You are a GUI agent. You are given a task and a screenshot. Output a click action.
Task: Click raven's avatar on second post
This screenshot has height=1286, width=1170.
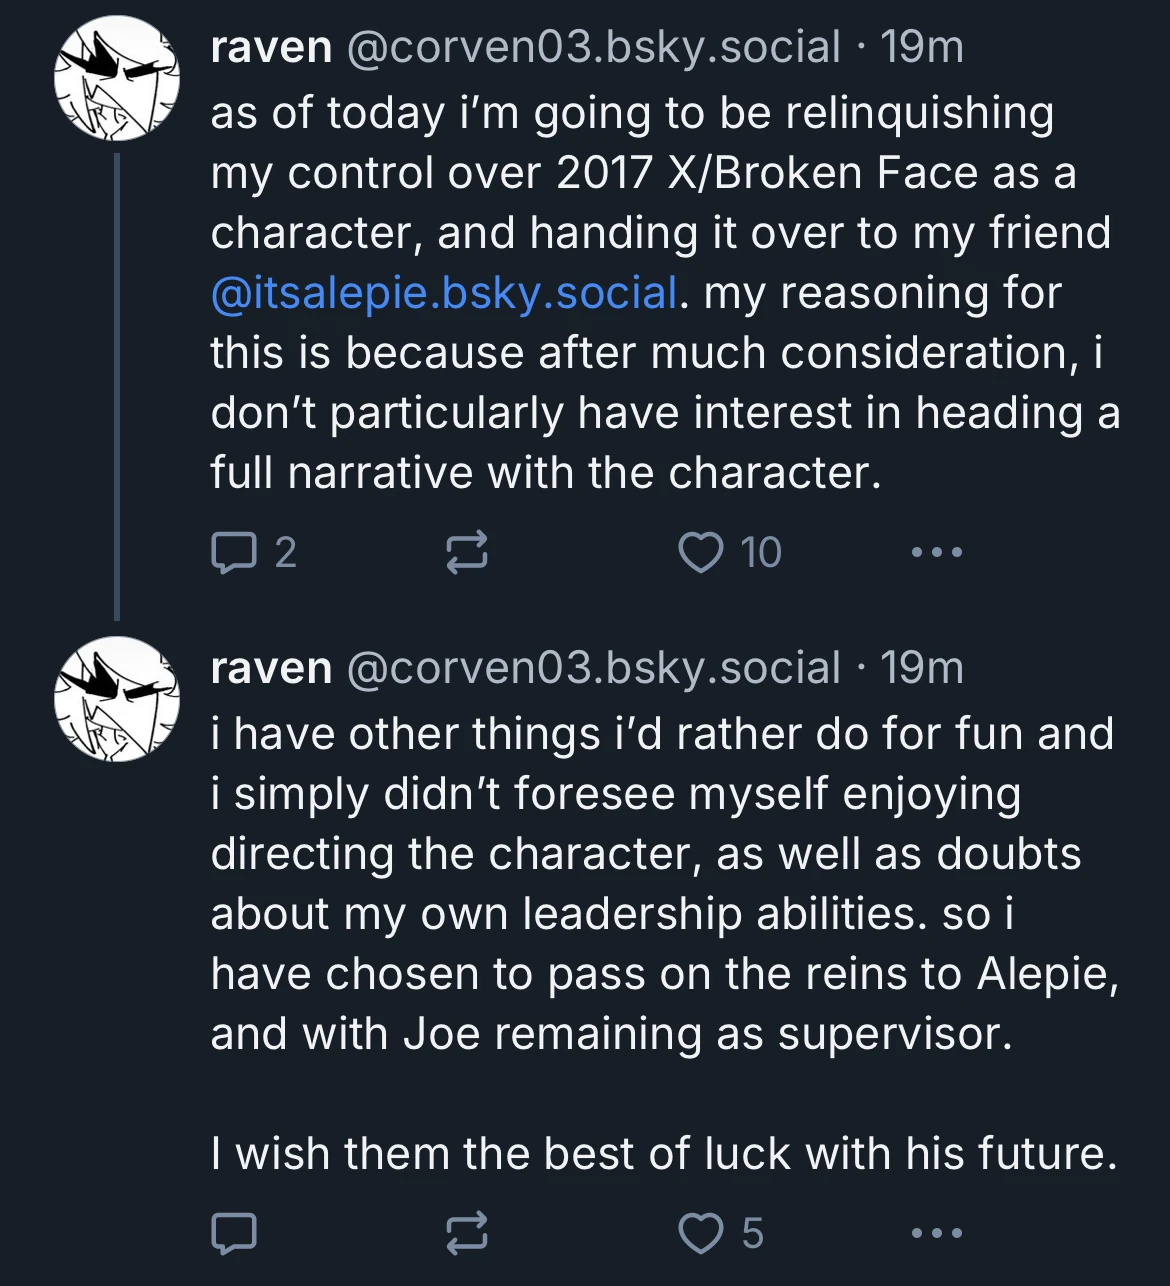click(x=117, y=699)
